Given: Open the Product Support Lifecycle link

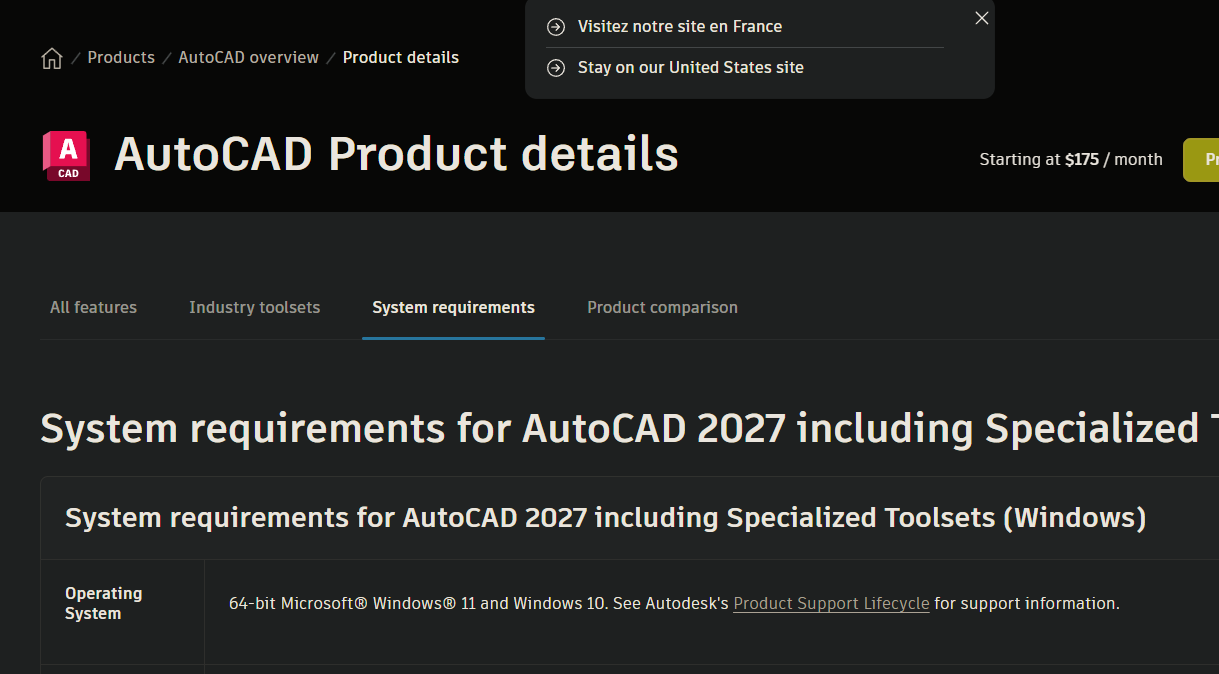Looking at the screenshot, I should (x=831, y=603).
